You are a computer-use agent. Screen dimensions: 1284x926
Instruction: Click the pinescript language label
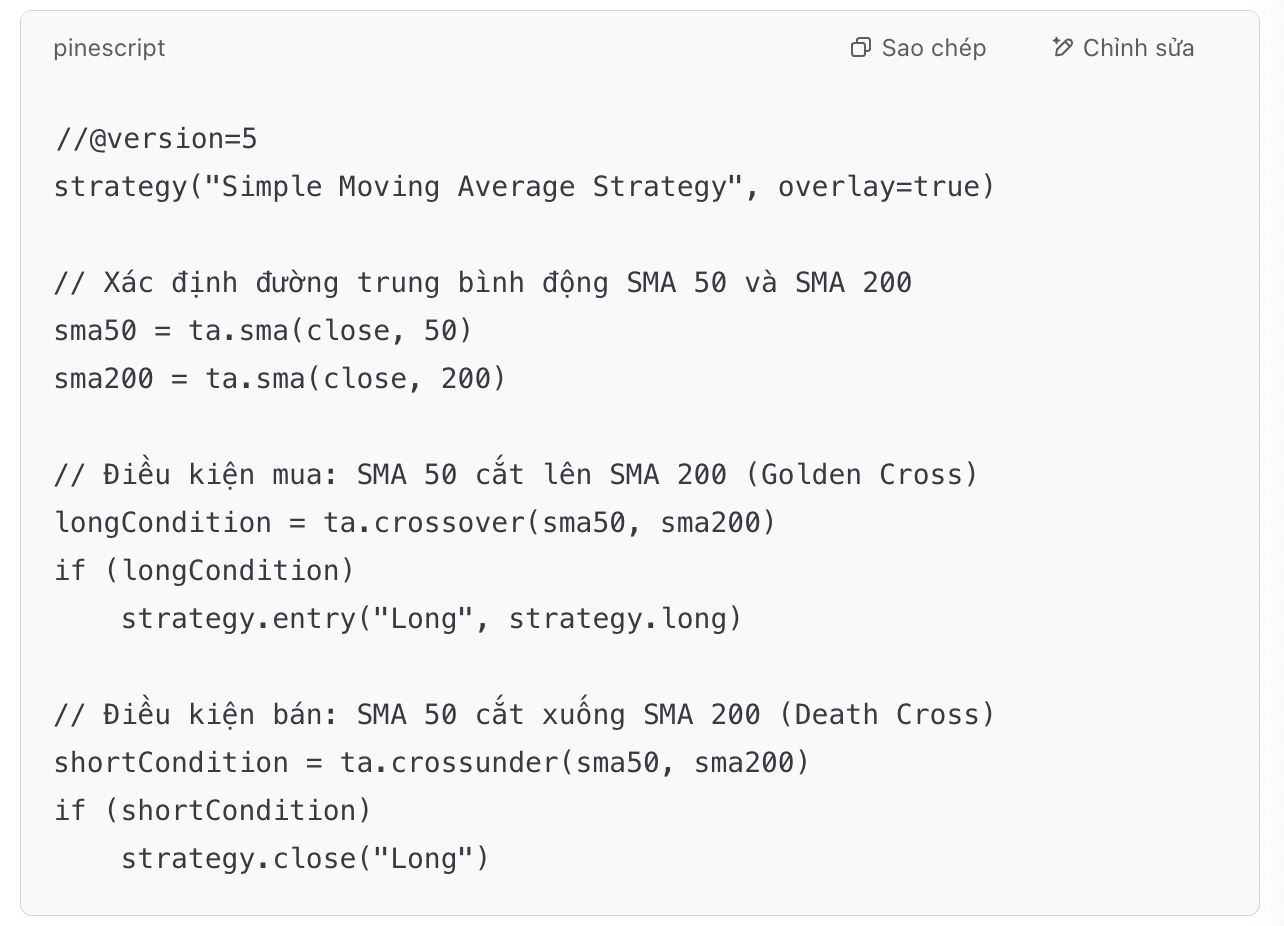coord(109,48)
